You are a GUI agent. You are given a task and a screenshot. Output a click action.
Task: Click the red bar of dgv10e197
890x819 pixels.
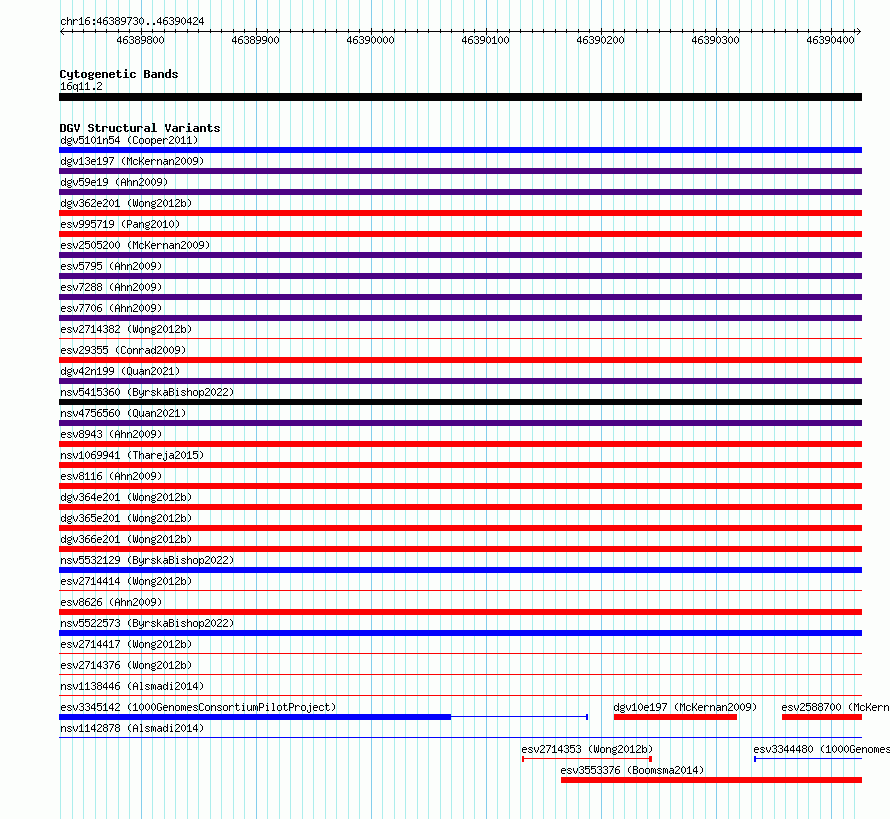click(675, 717)
